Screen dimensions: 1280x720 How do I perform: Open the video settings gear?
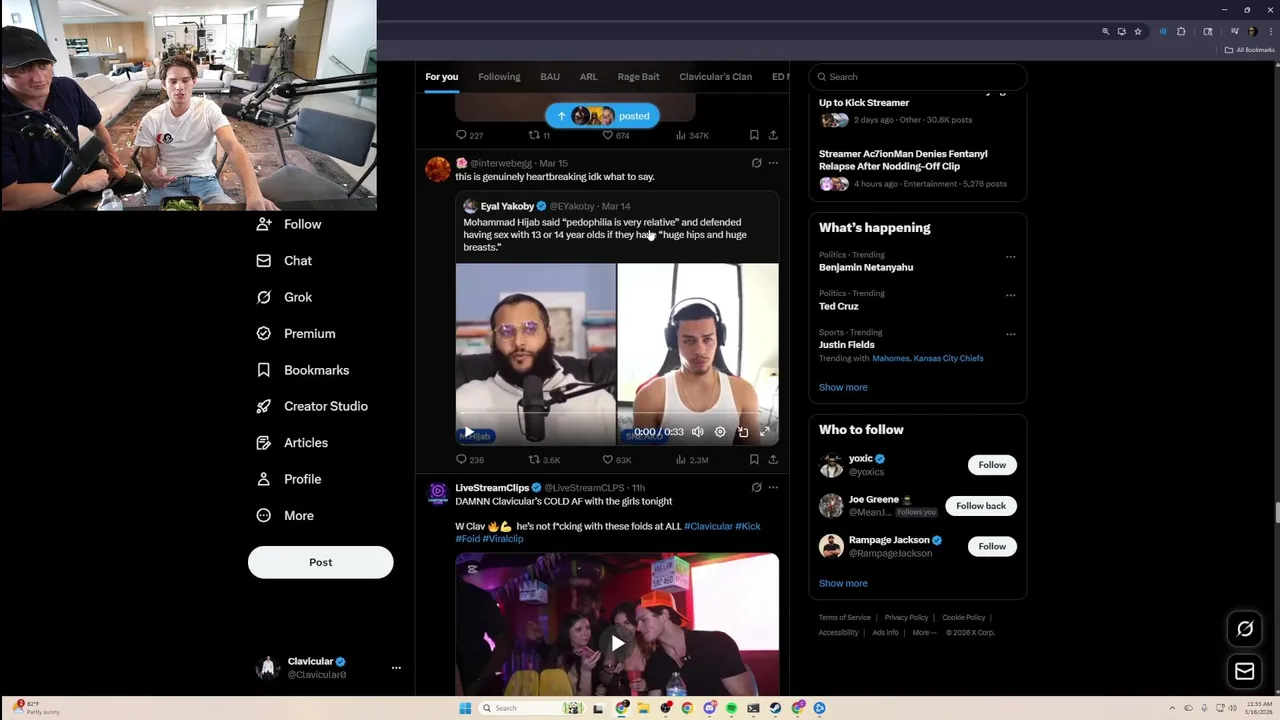coord(720,432)
